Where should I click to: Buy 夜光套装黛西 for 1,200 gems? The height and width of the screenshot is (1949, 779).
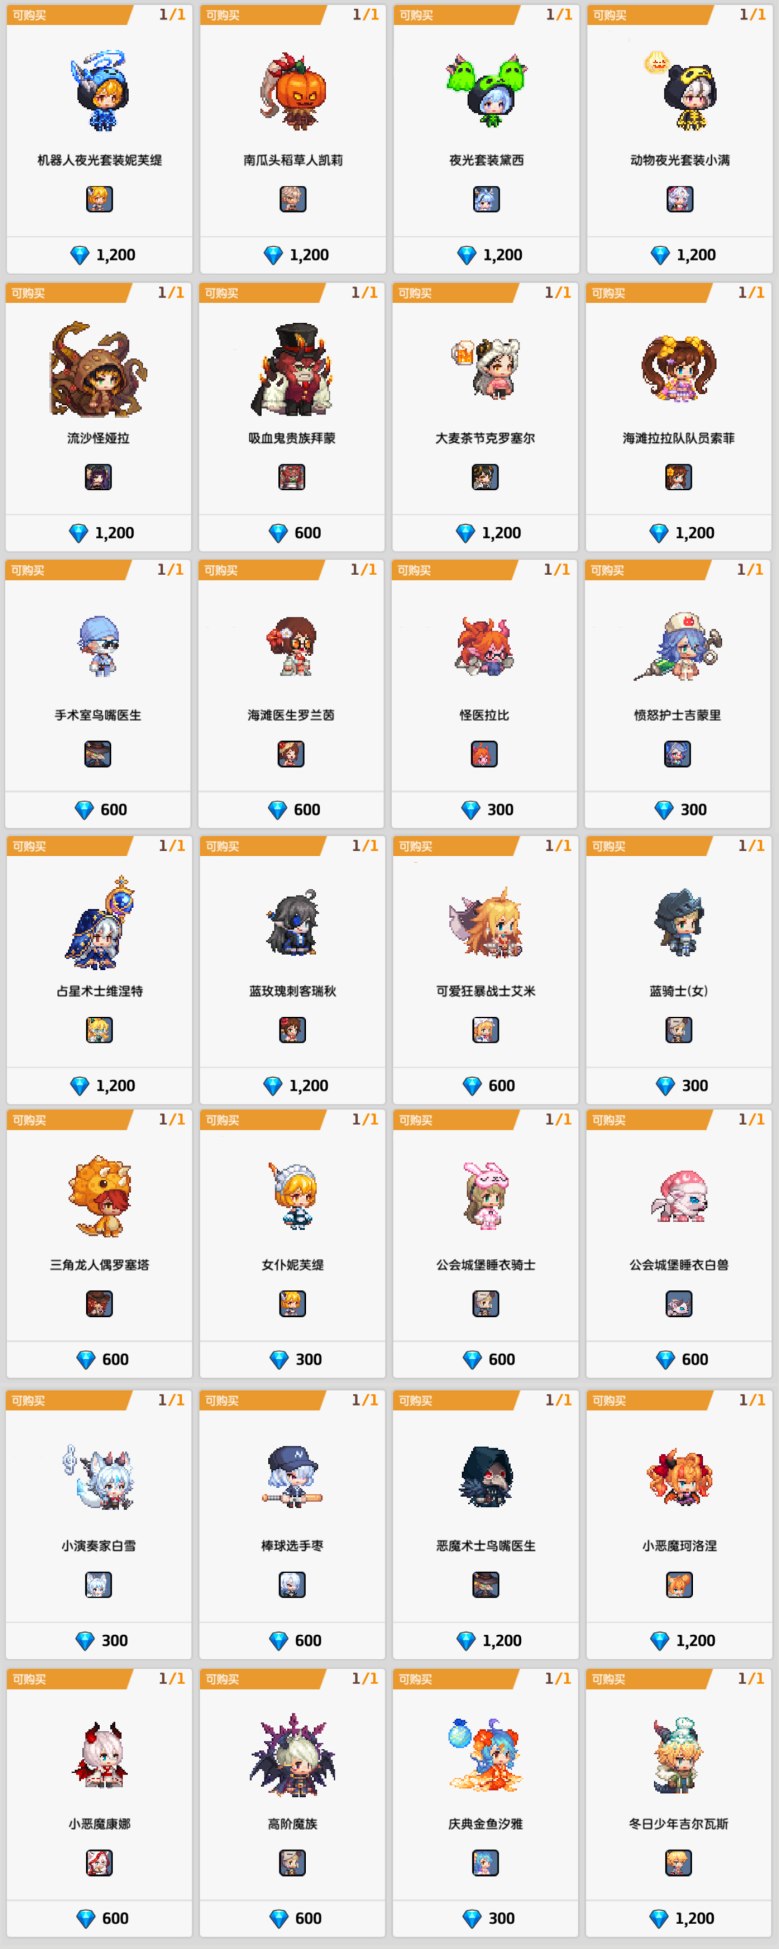click(x=487, y=255)
